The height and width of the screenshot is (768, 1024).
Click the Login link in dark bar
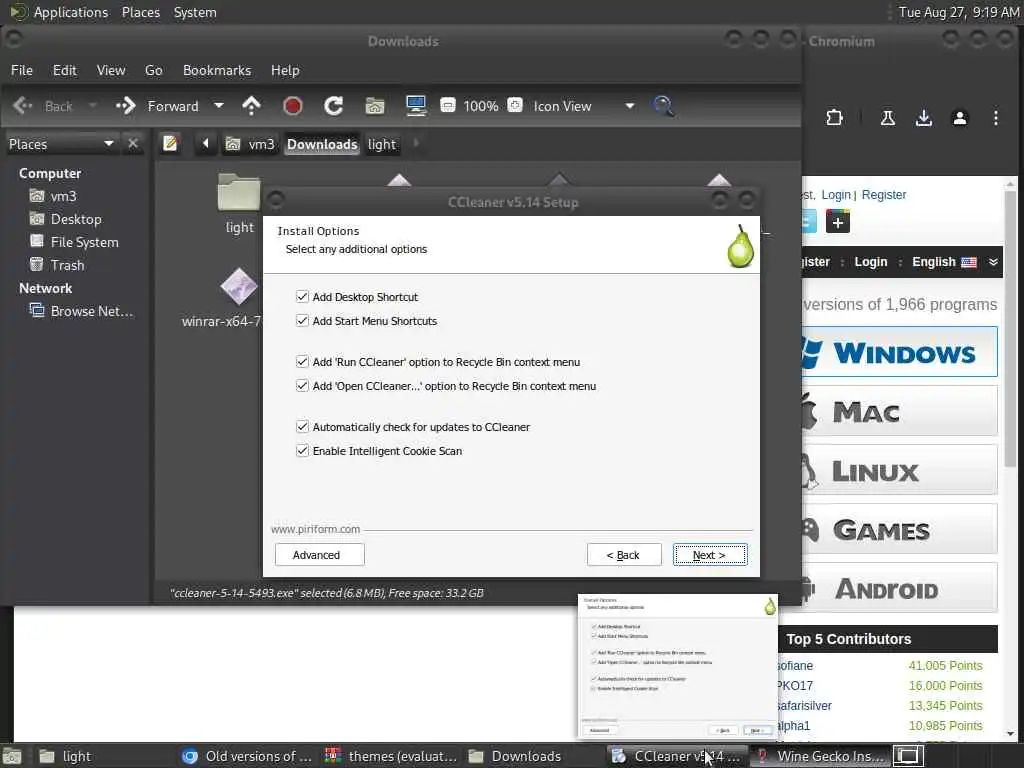coord(871,262)
